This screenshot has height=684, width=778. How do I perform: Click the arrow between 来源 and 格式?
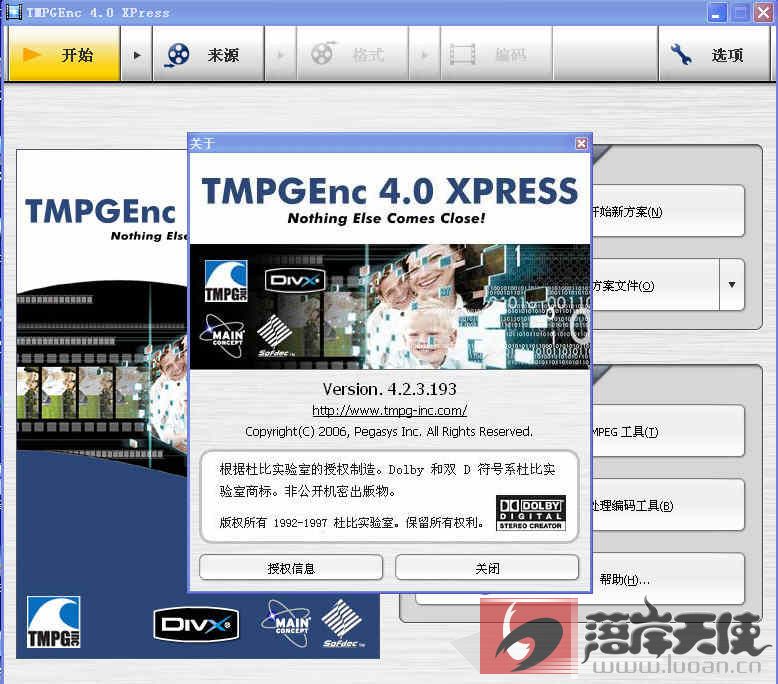(280, 54)
